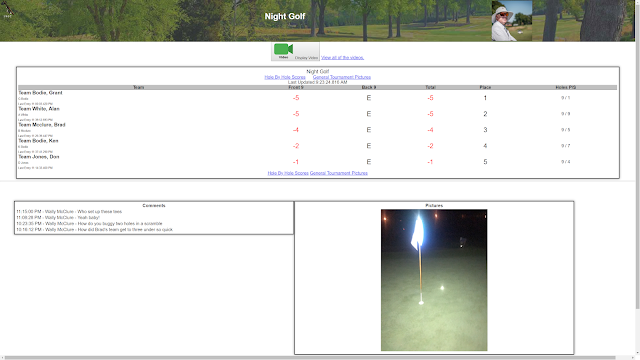The image size is (640, 360).
Task: Open the bottom Hole By Hole Scores link
Action: [288, 173]
